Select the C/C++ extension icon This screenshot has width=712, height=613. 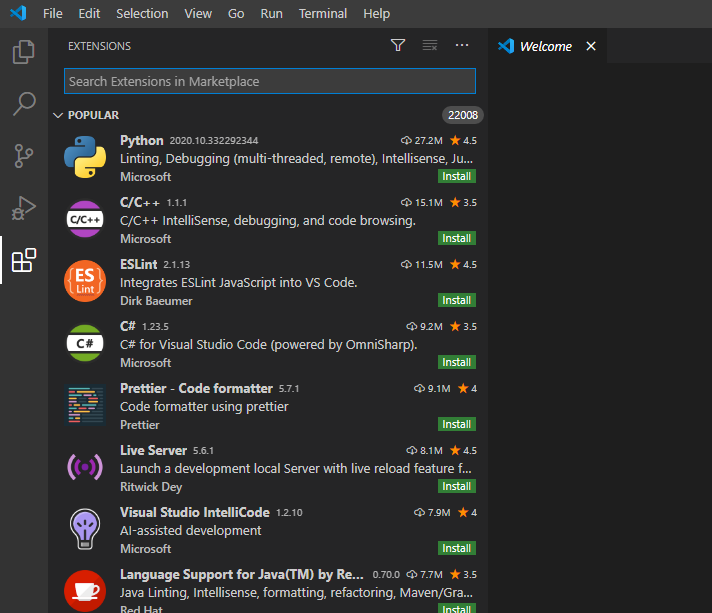click(x=85, y=219)
